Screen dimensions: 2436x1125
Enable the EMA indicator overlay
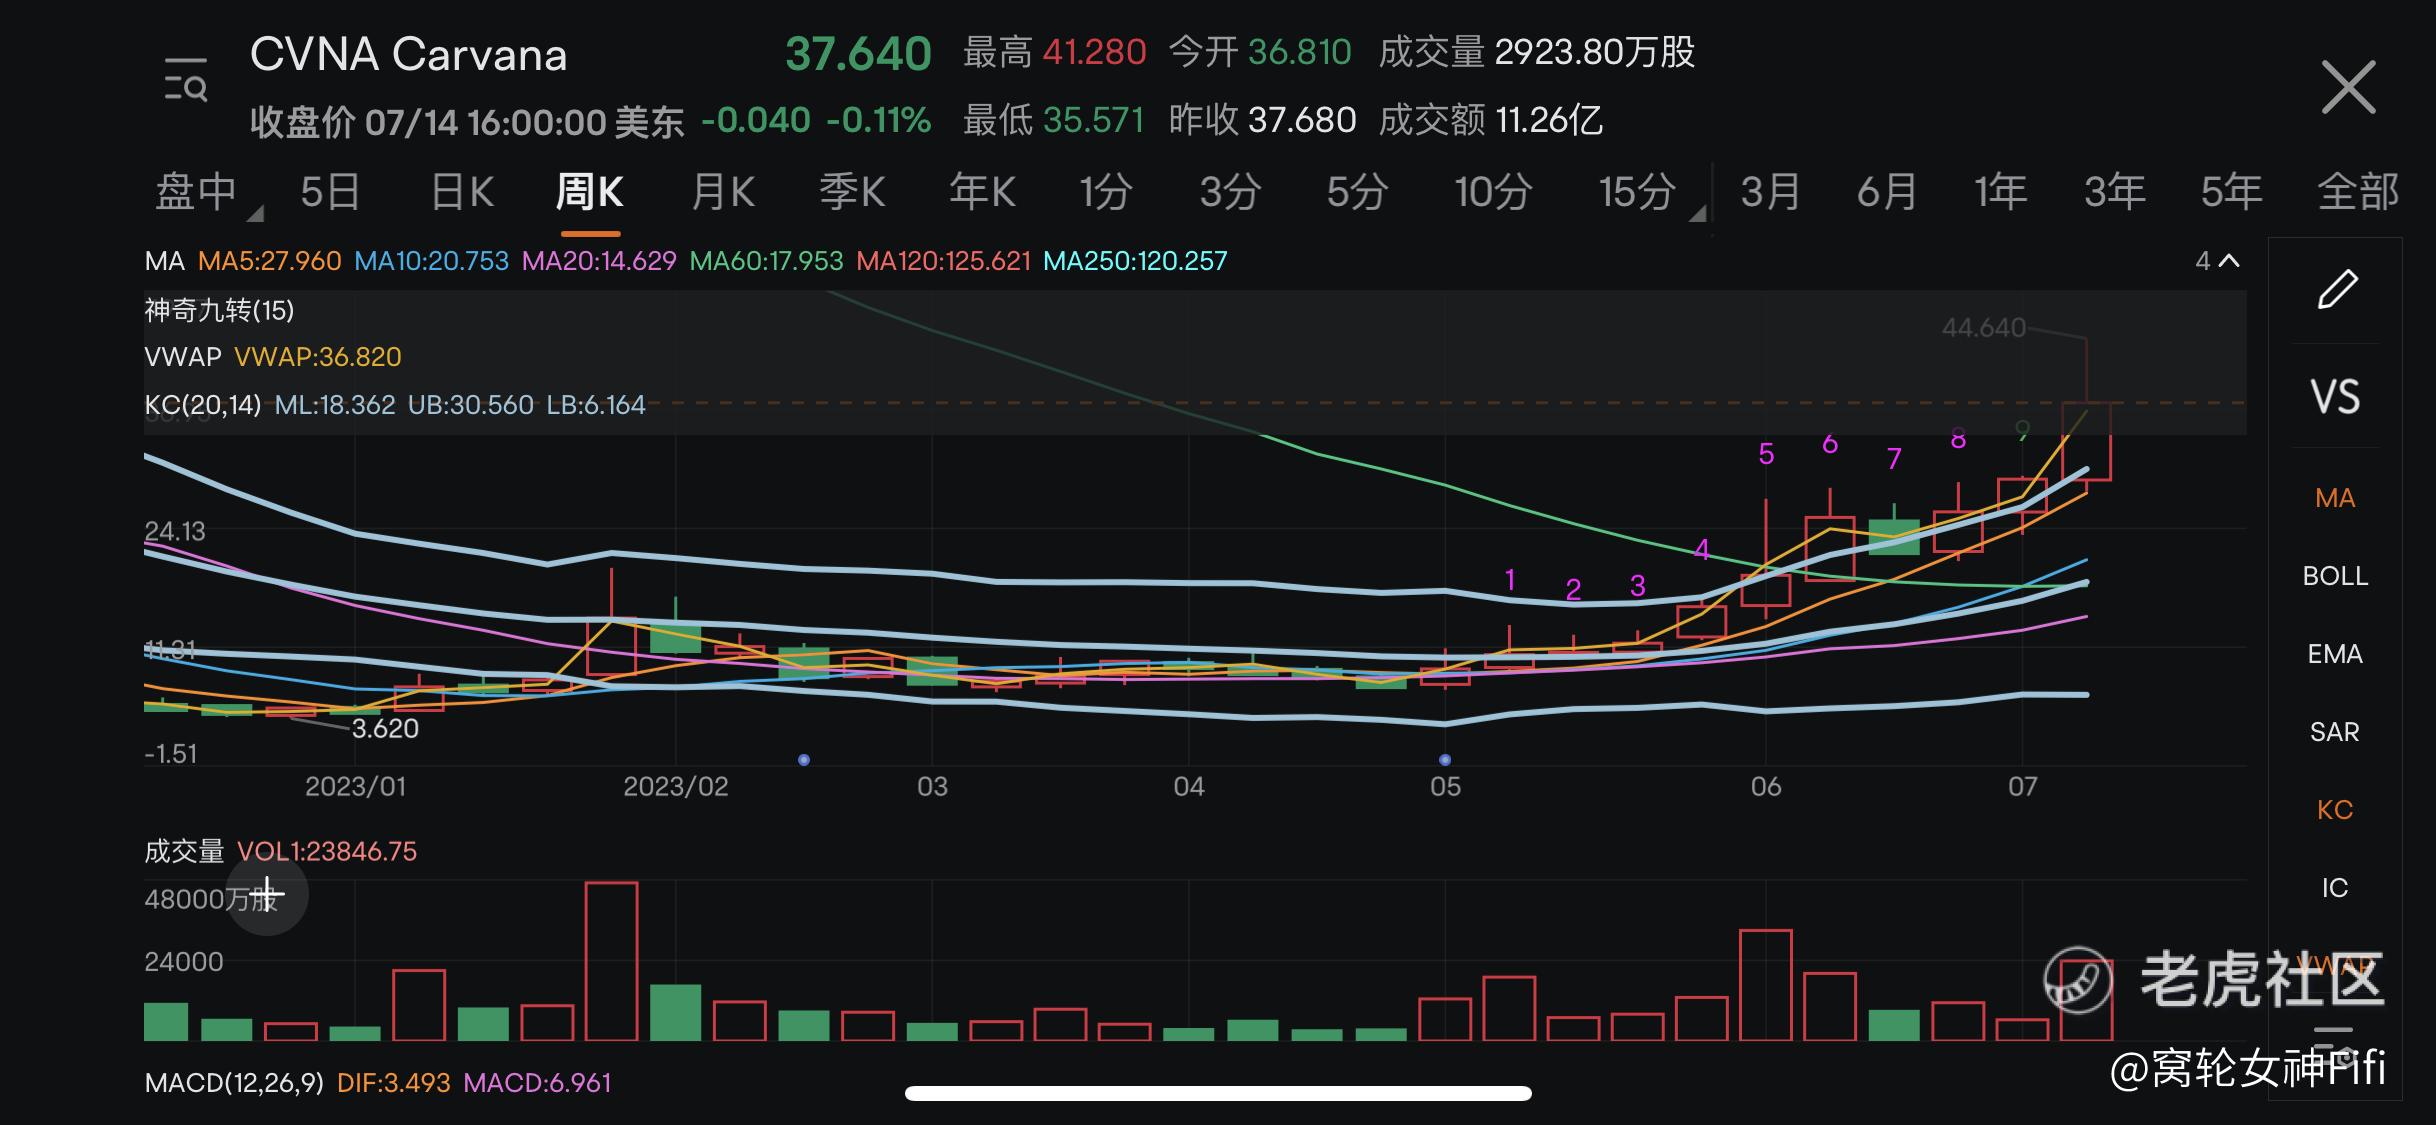click(x=2335, y=654)
